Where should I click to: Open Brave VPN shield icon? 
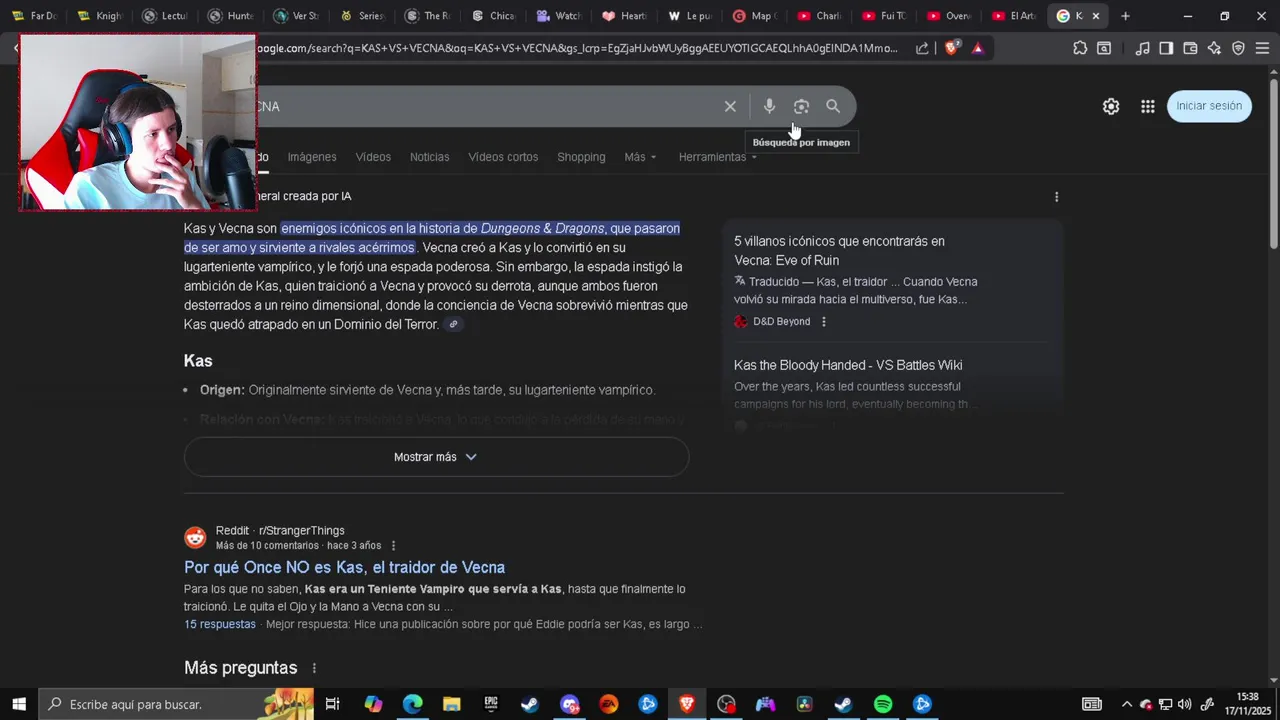pyautogui.click(x=1238, y=48)
